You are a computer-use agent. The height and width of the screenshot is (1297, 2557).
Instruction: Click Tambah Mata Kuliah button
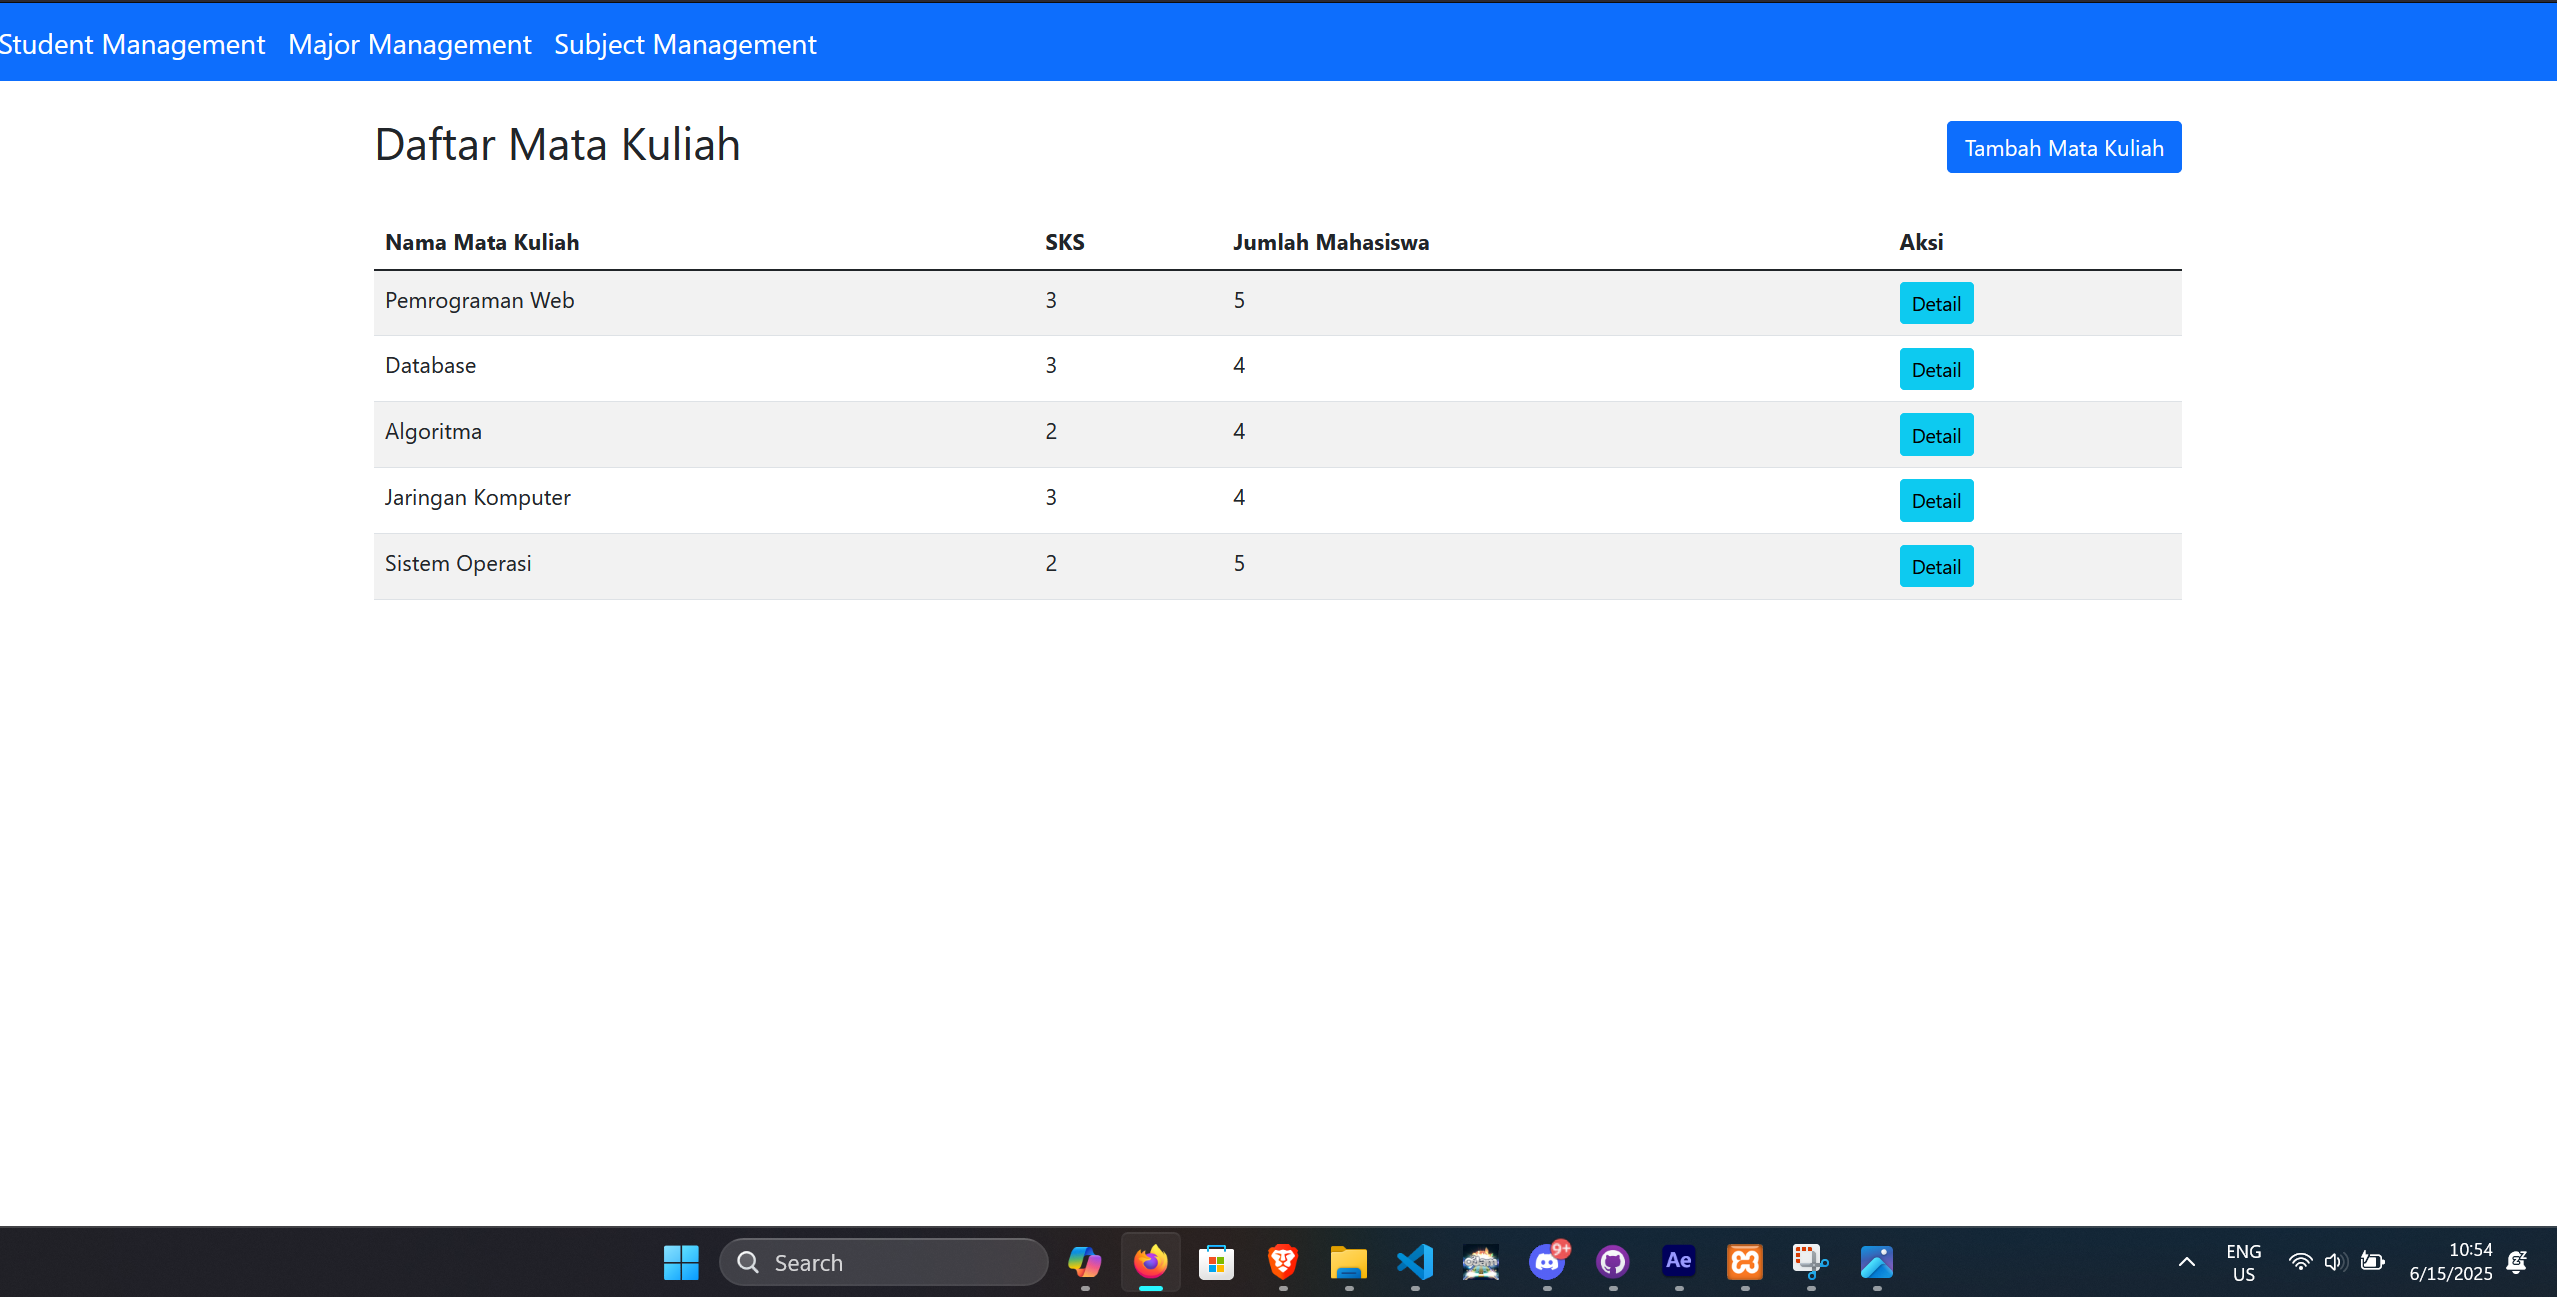tap(2063, 148)
